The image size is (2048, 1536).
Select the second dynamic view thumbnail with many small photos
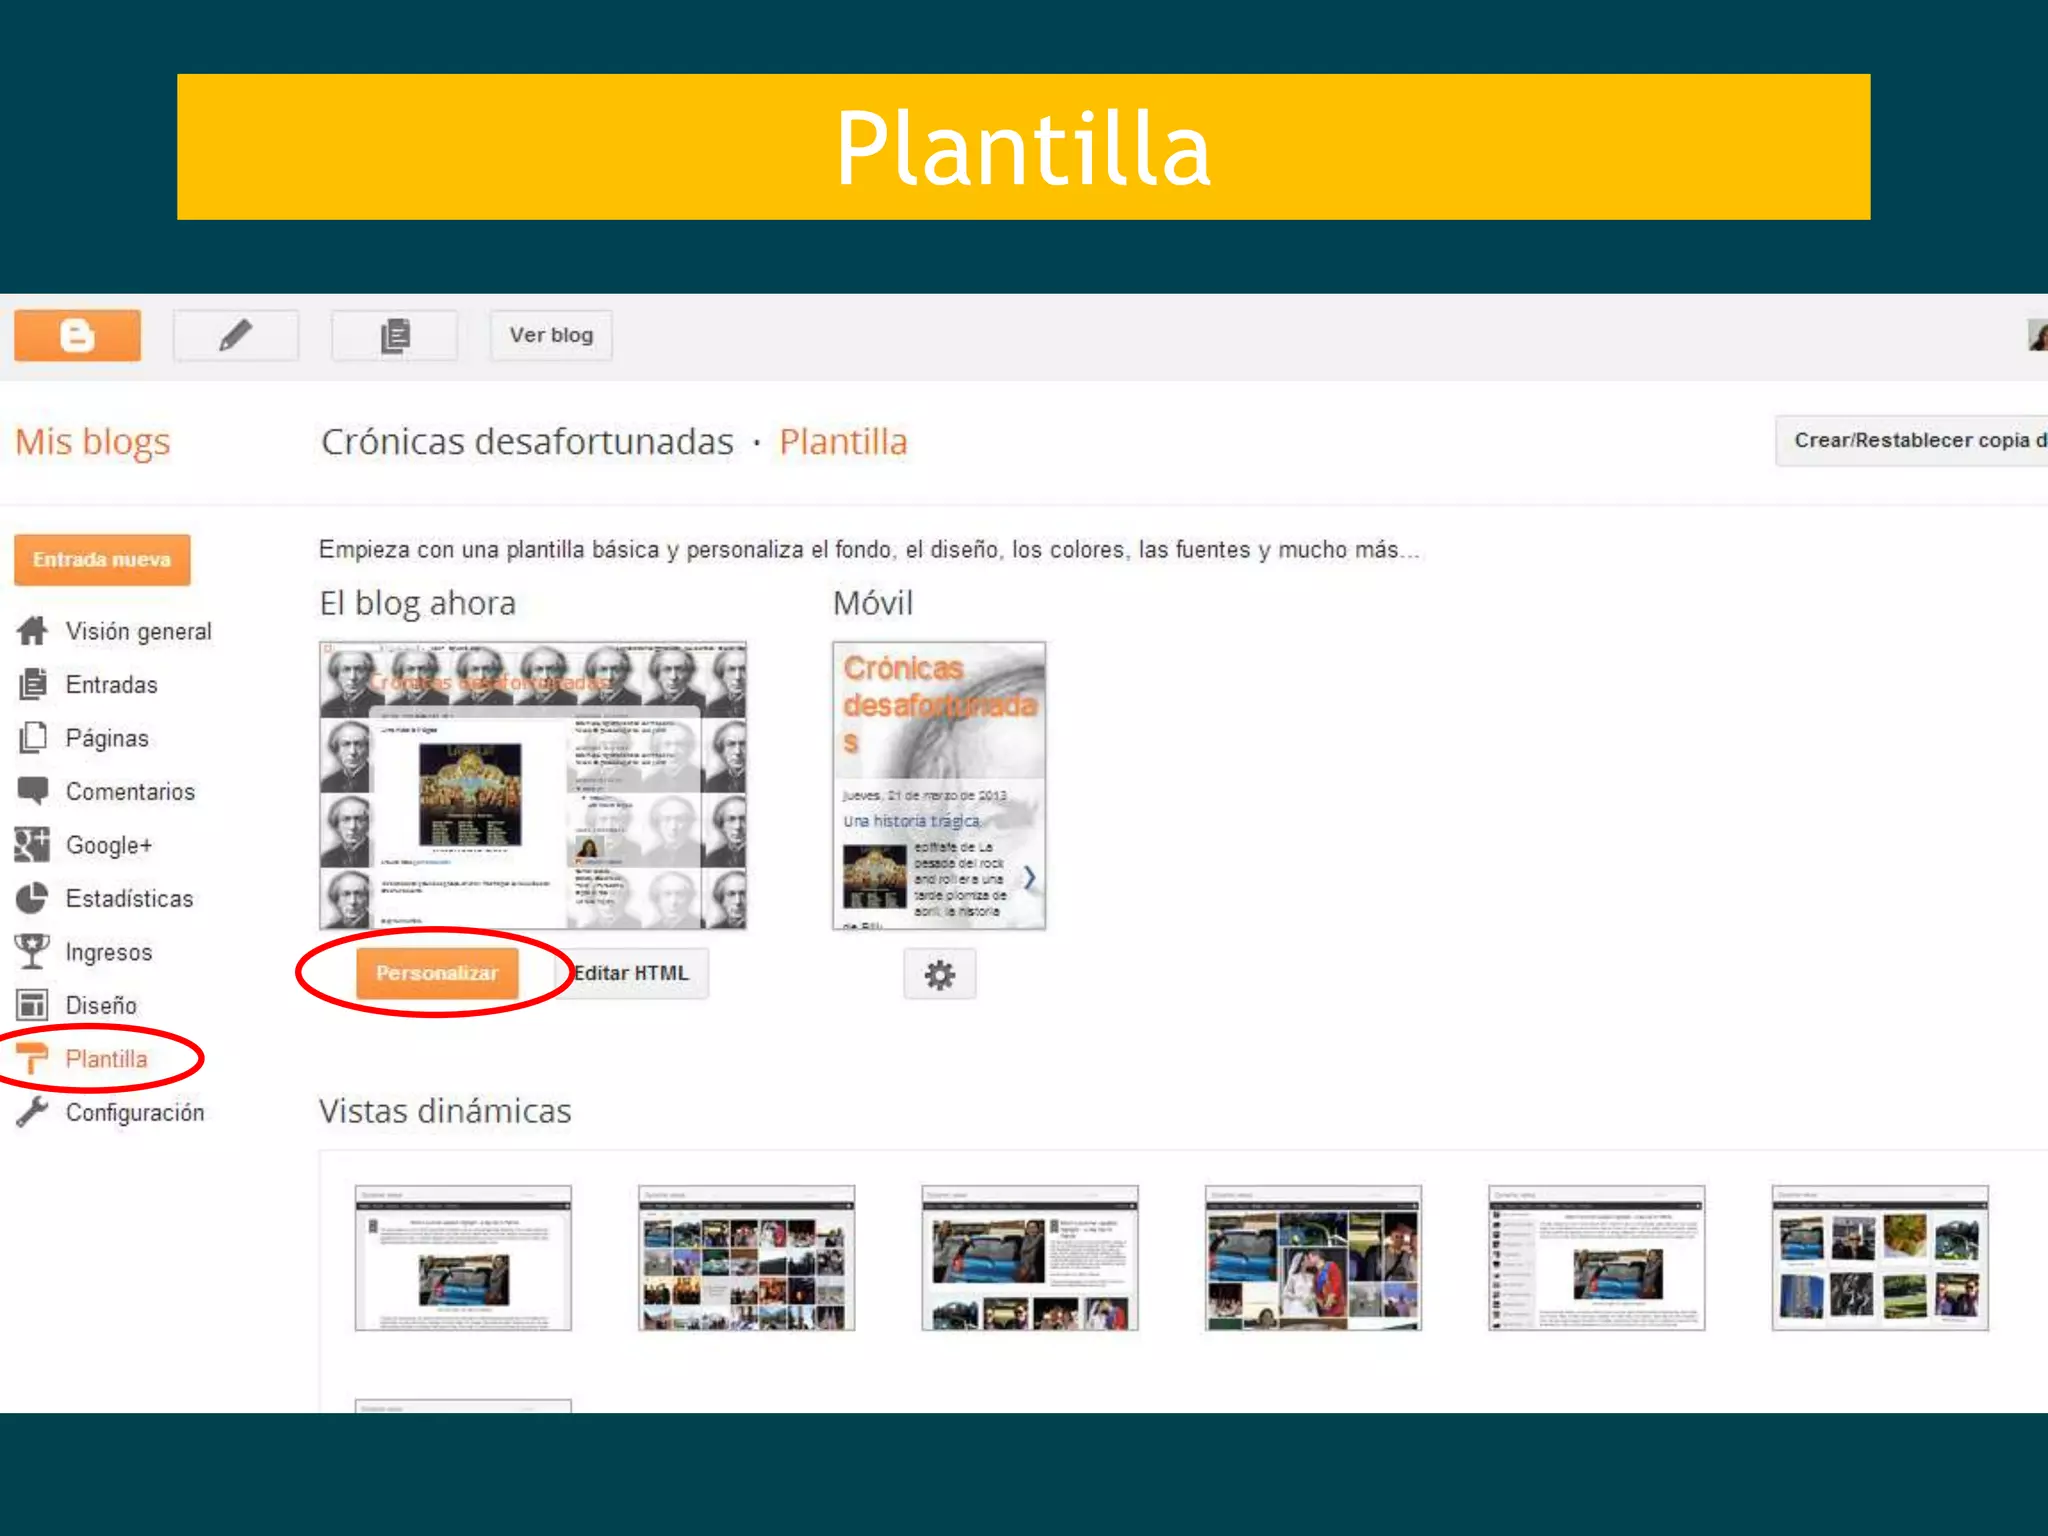746,1258
